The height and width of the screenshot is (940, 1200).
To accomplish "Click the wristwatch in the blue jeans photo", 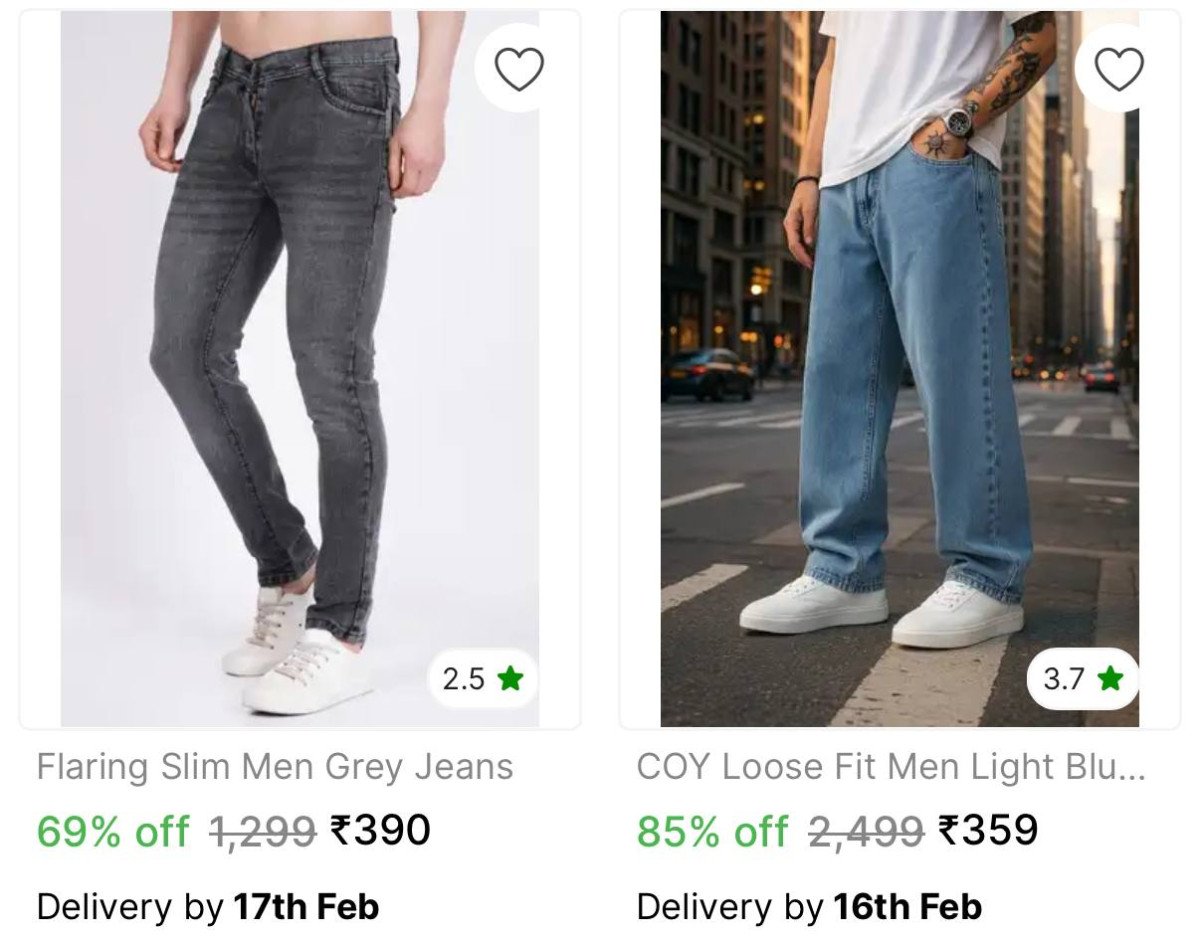I will tap(961, 120).
